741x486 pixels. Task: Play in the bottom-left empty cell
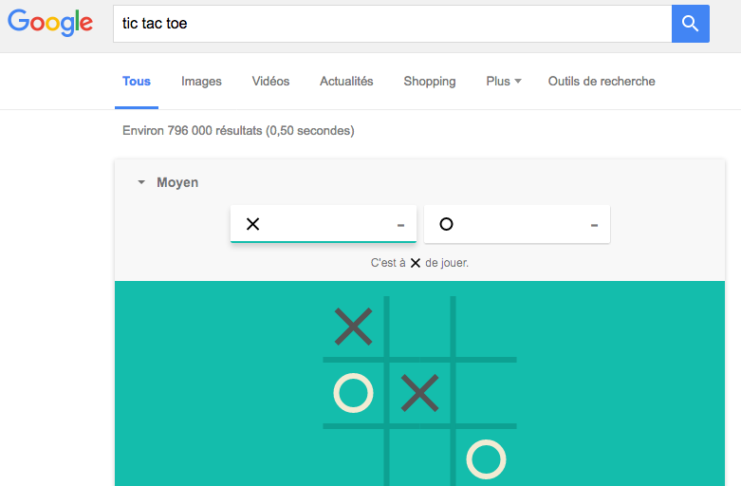(x=353, y=459)
